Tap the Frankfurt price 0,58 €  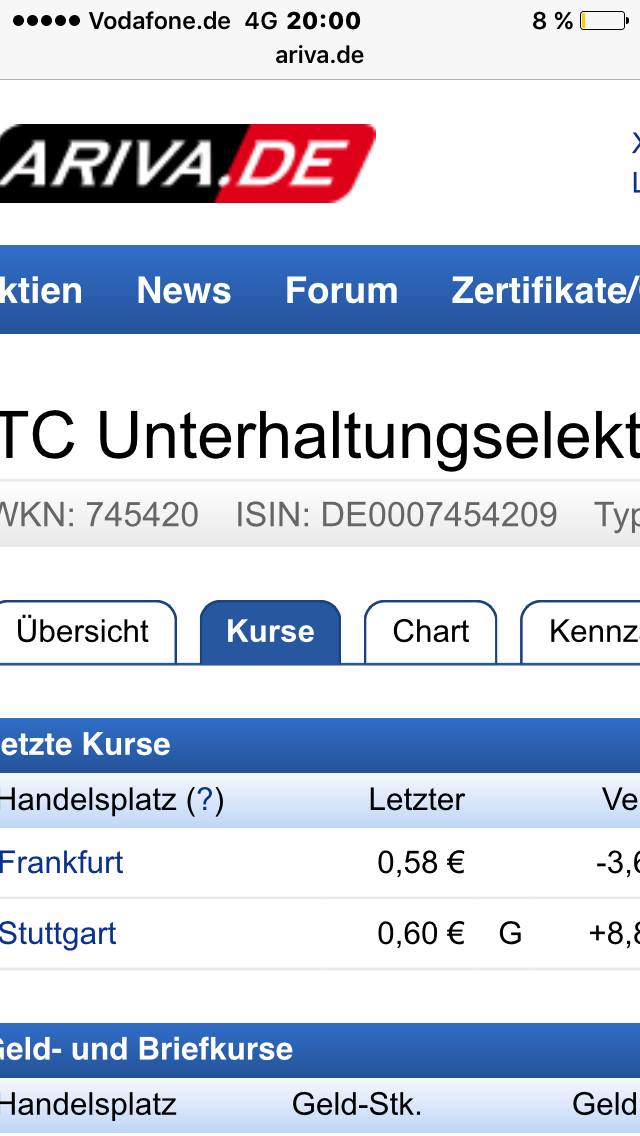pyautogui.click(x=421, y=862)
